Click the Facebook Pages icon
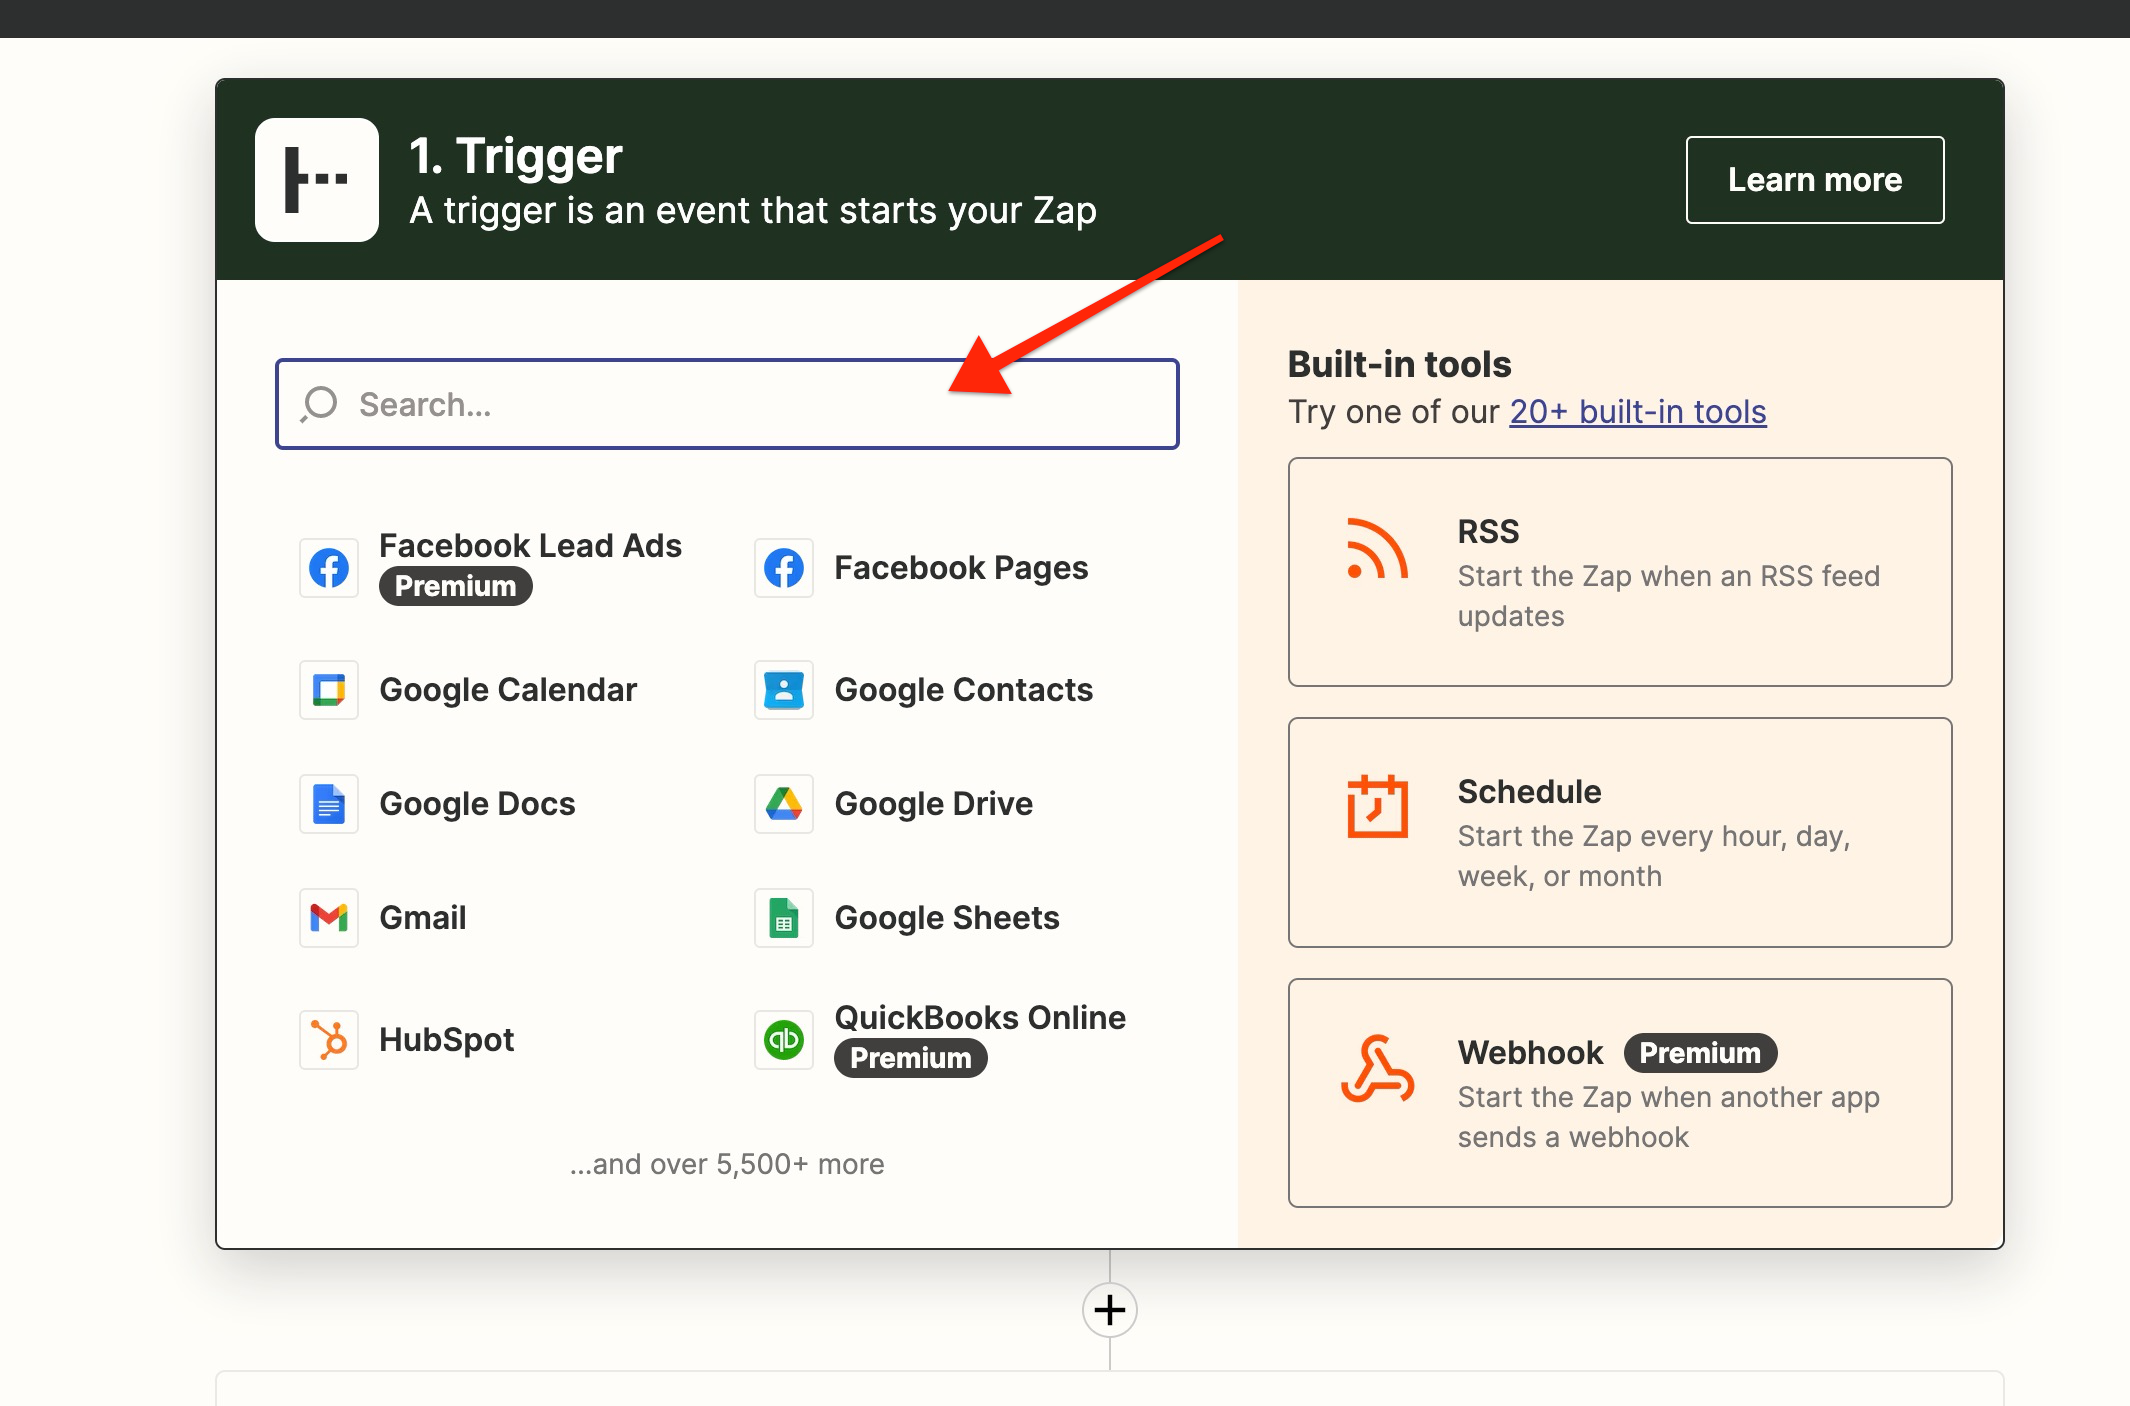This screenshot has width=2130, height=1406. [x=784, y=568]
